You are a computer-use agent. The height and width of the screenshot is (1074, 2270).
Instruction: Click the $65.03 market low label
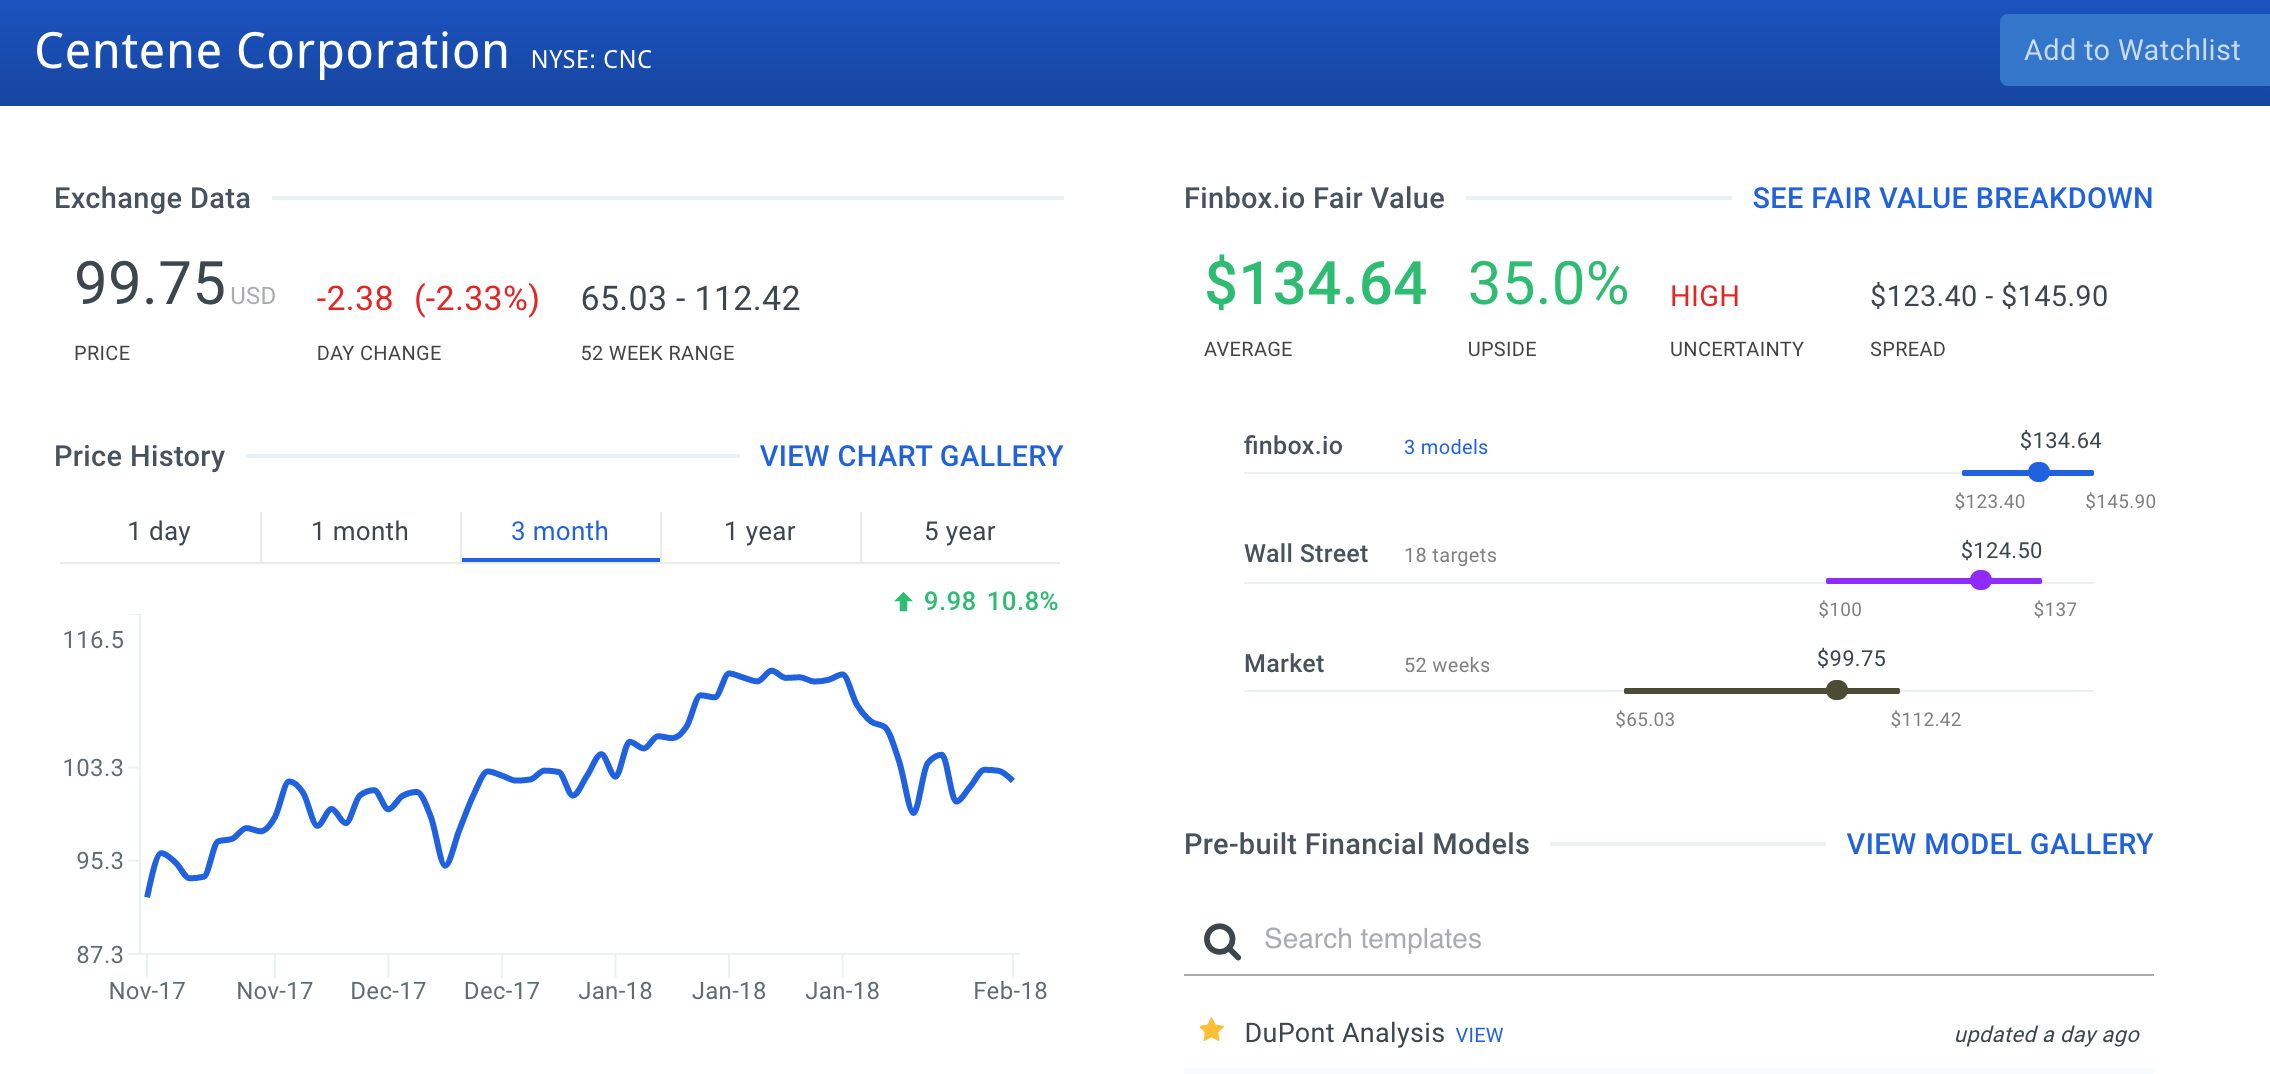click(1645, 719)
